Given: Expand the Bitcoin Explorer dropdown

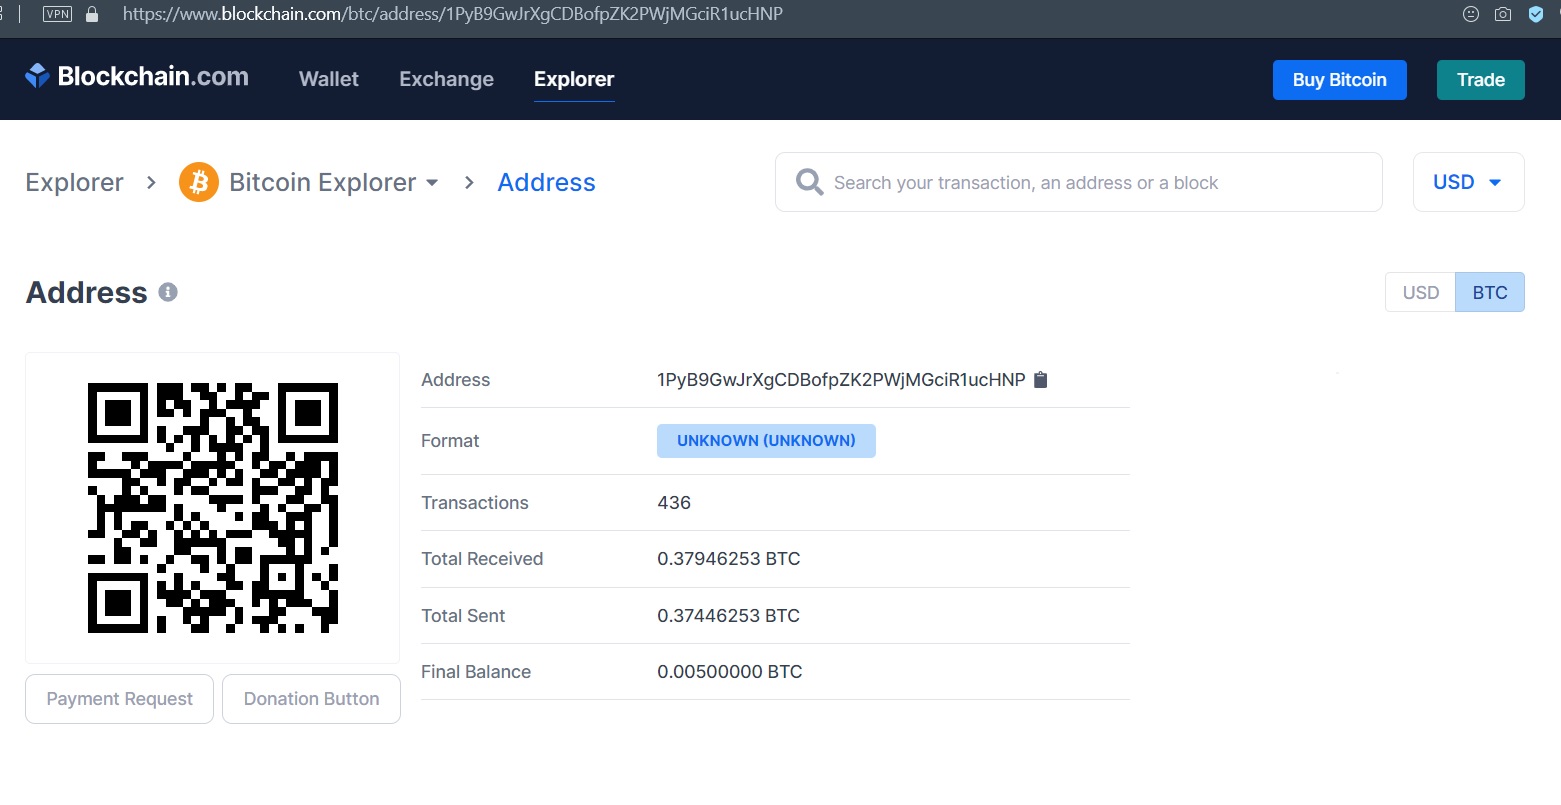Looking at the screenshot, I should click(432, 183).
